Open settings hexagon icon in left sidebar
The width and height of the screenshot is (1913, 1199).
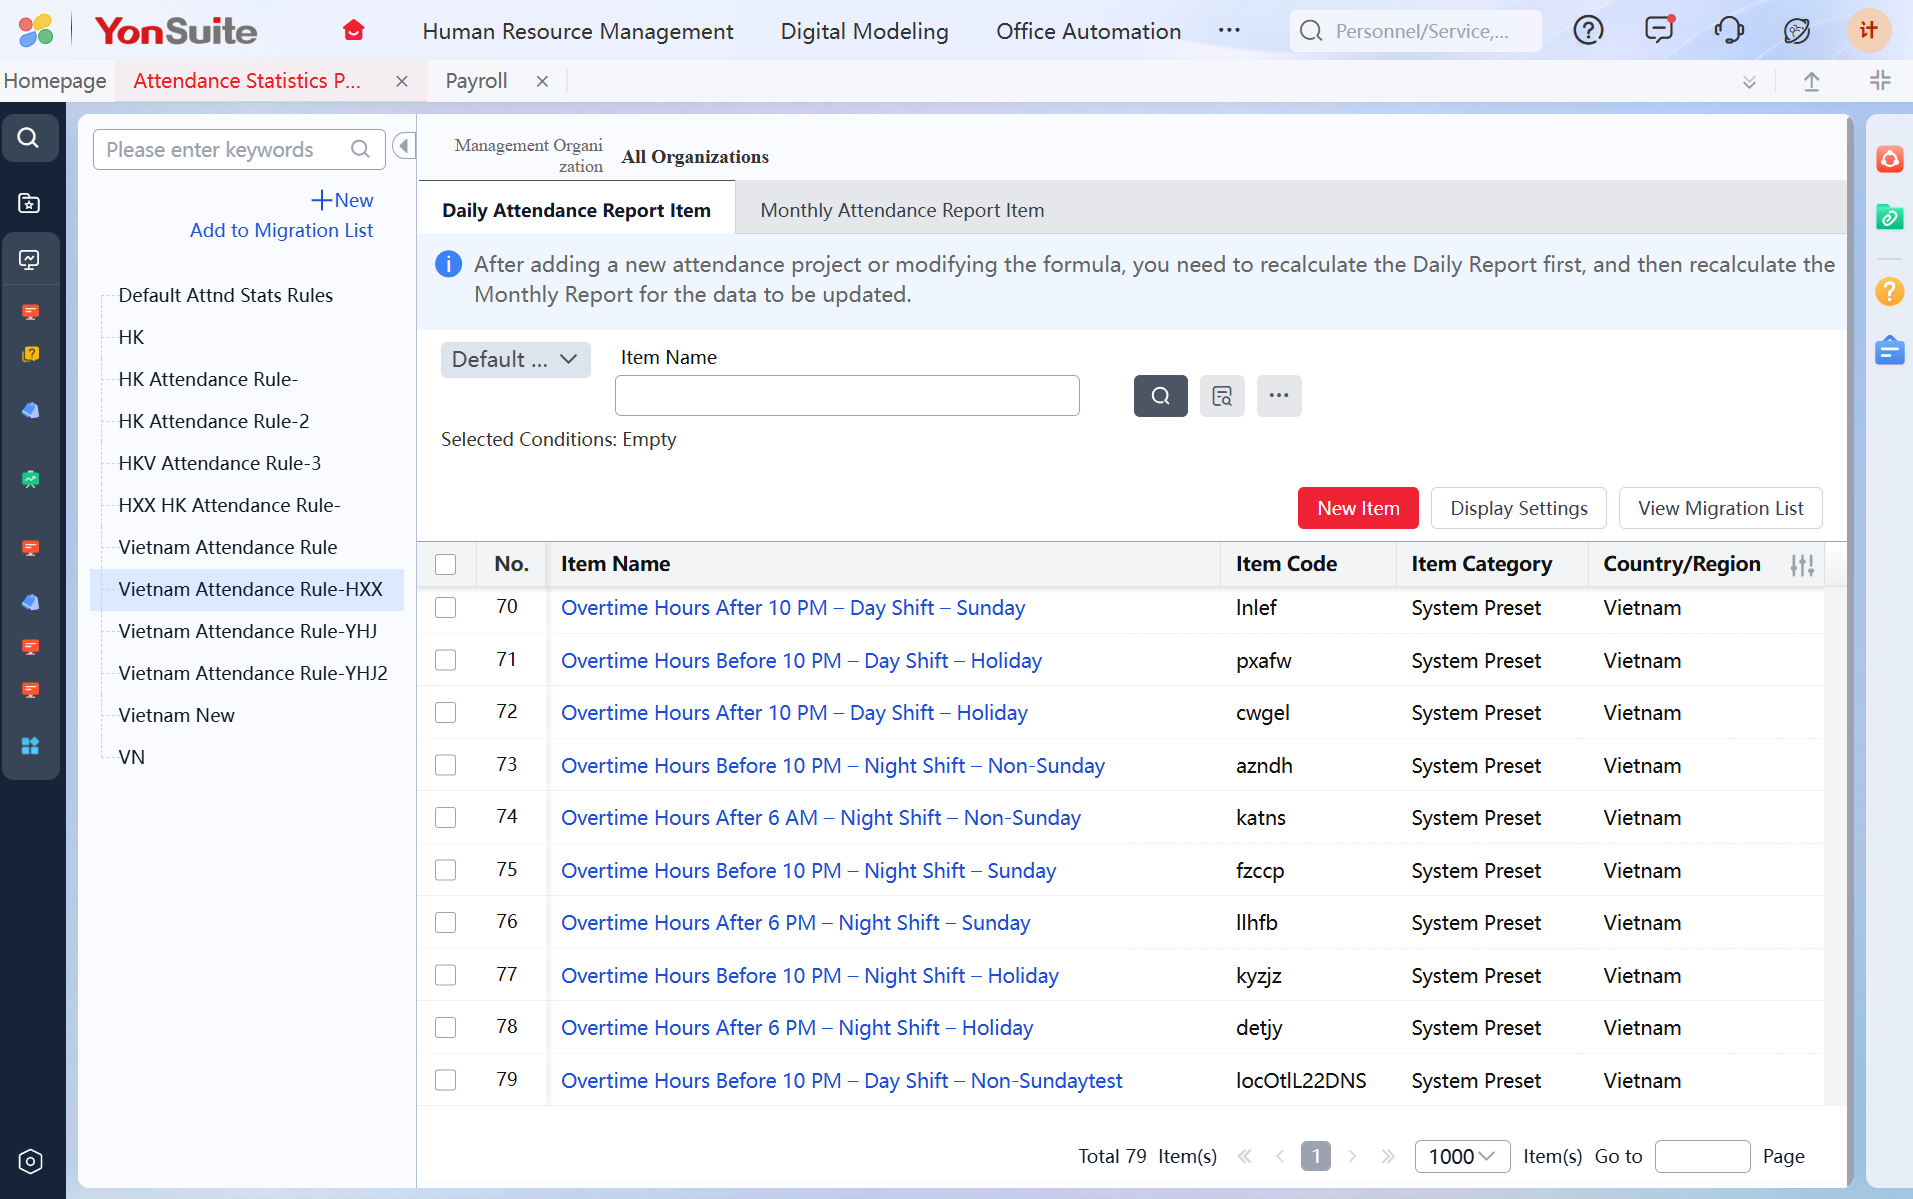point(30,1161)
